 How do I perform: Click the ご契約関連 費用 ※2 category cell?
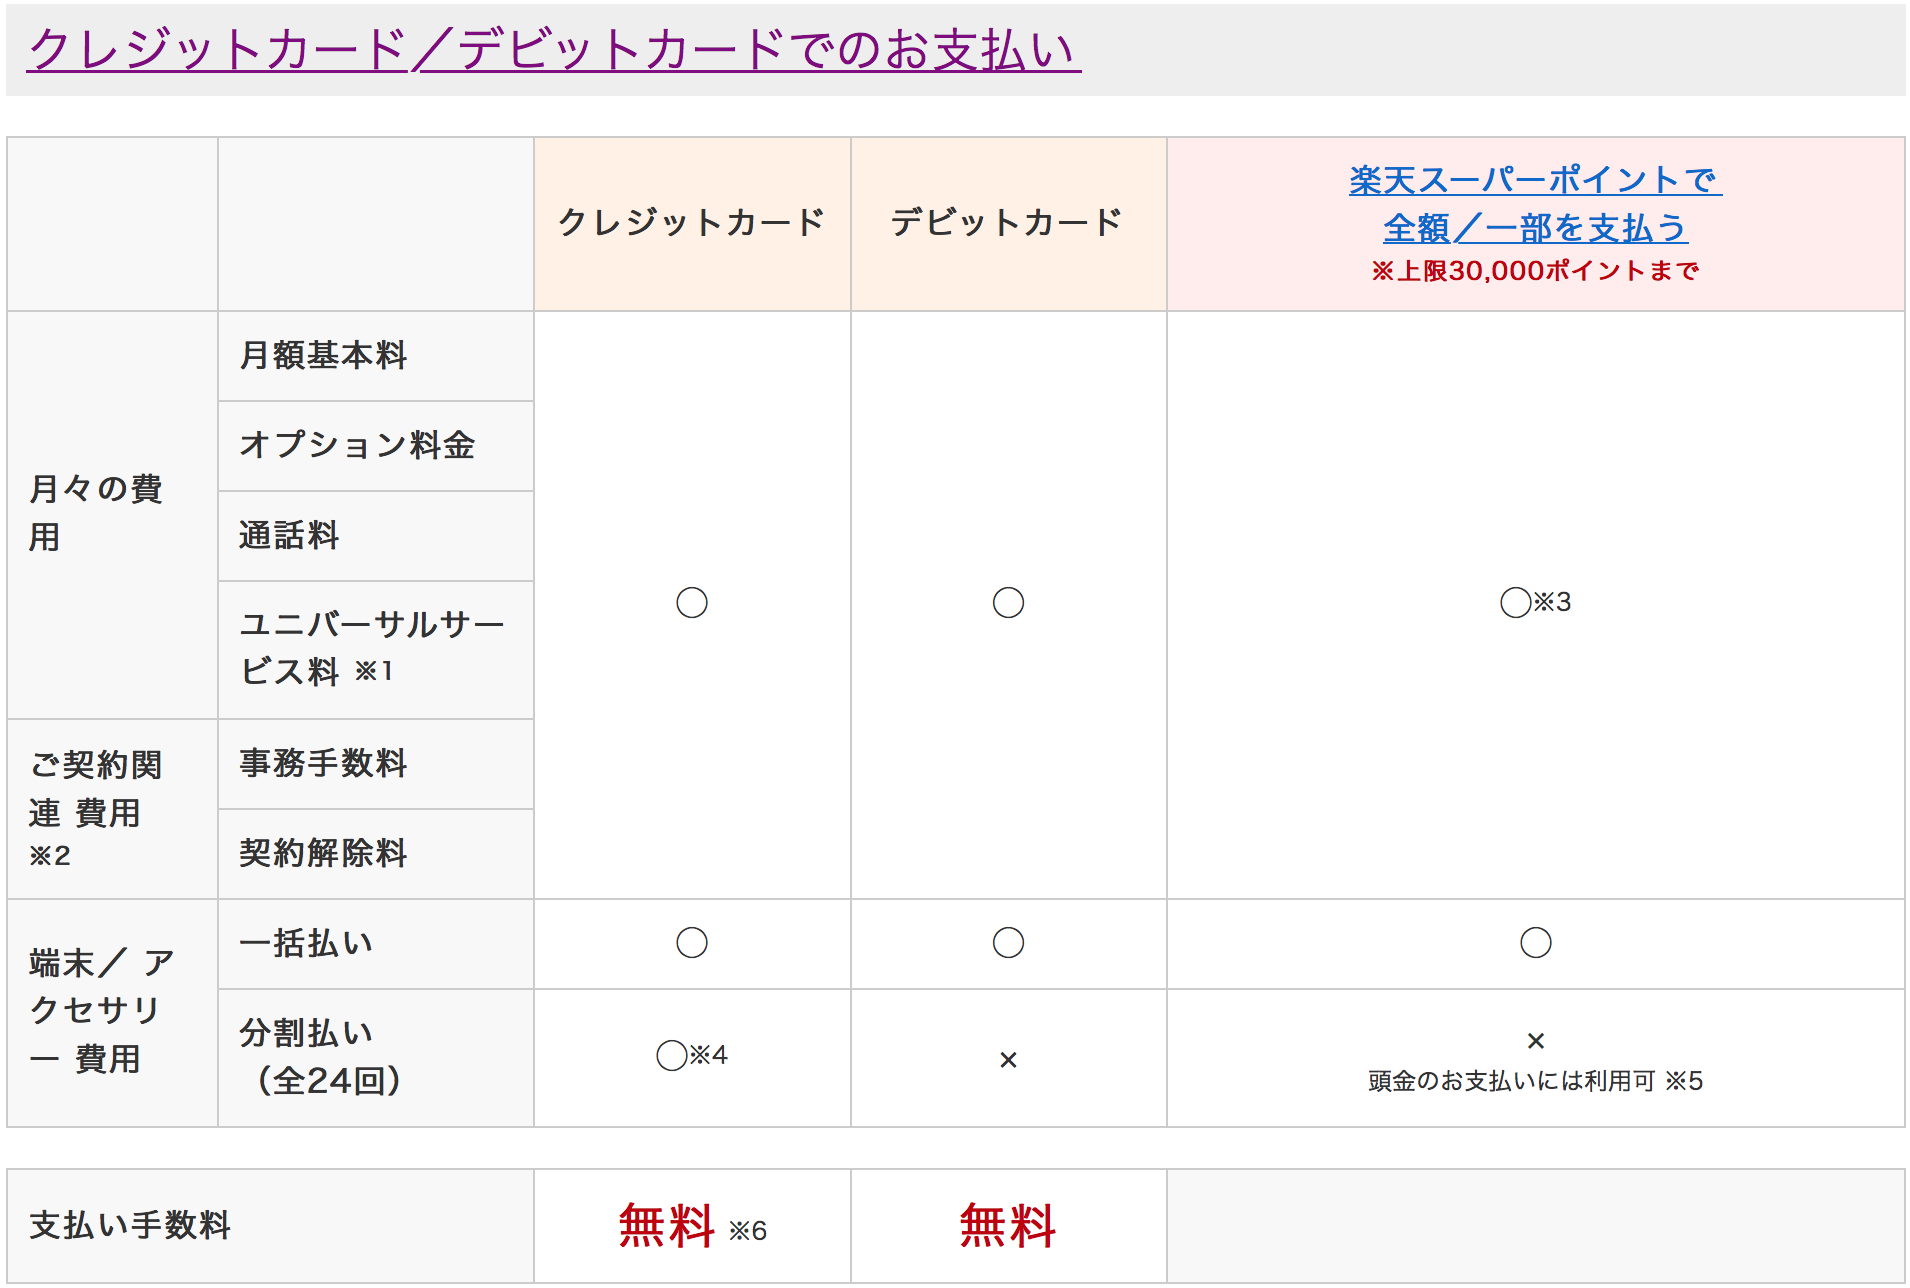pyautogui.click(x=113, y=808)
